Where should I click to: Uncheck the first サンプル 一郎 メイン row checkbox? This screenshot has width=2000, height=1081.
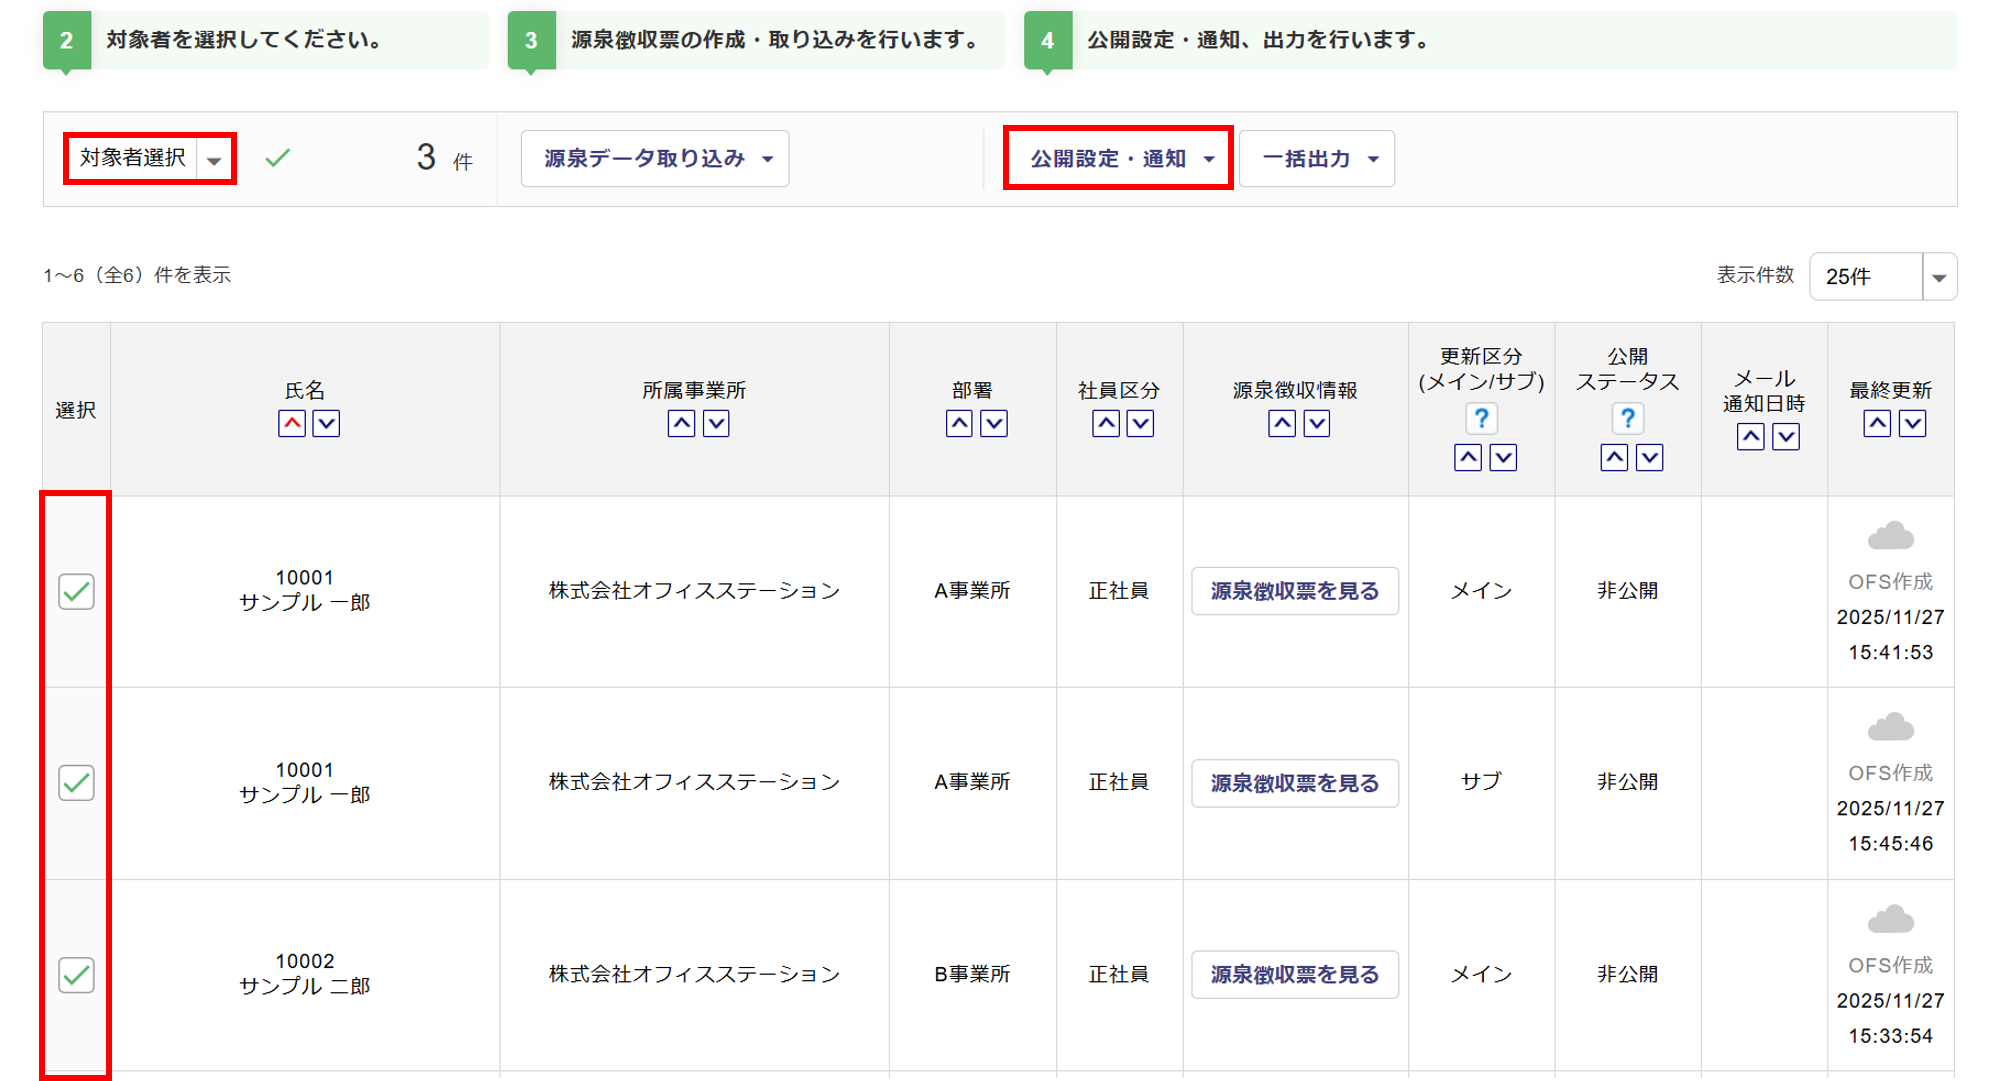[76, 592]
